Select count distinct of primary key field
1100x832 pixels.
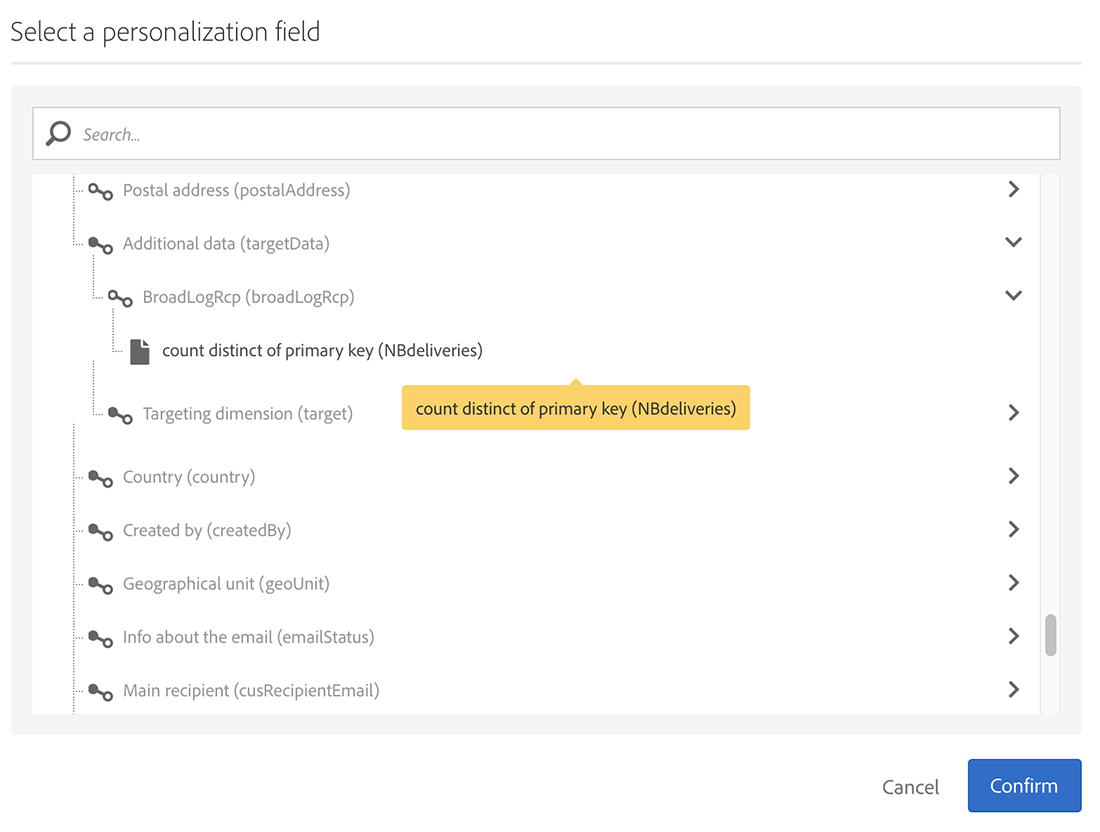click(322, 351)
